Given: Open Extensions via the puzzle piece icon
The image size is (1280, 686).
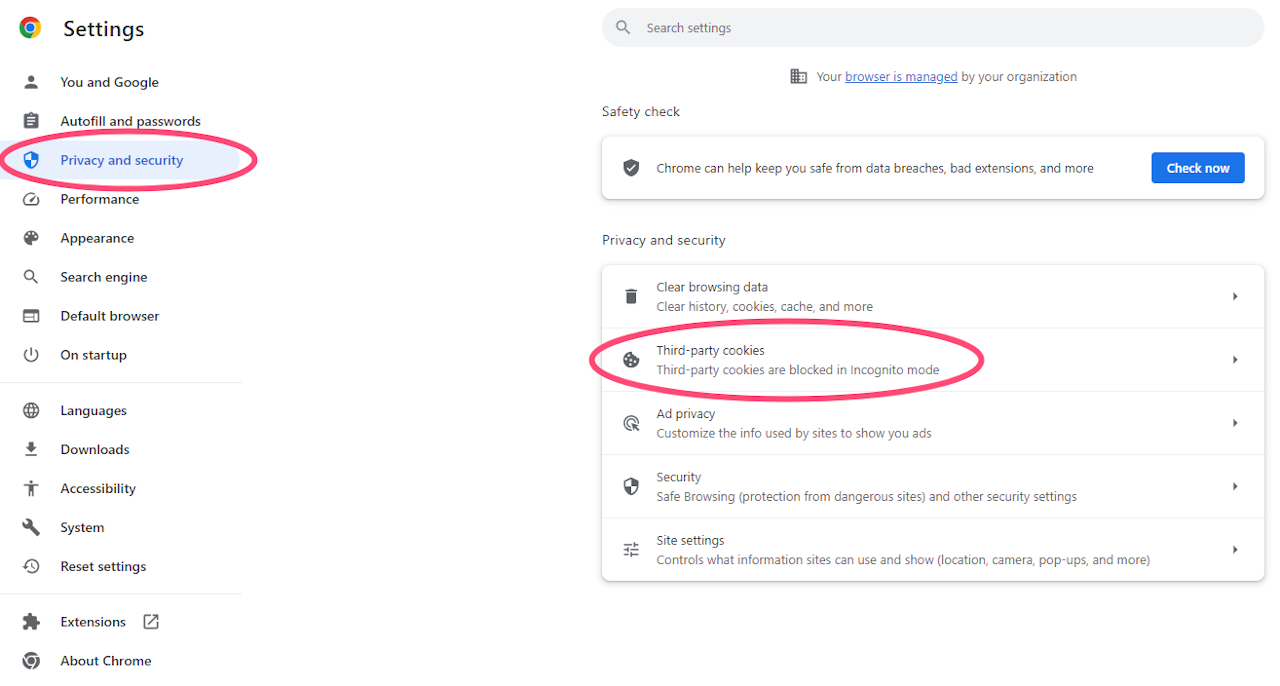Looking at the screenshot, I should [31, 621].
